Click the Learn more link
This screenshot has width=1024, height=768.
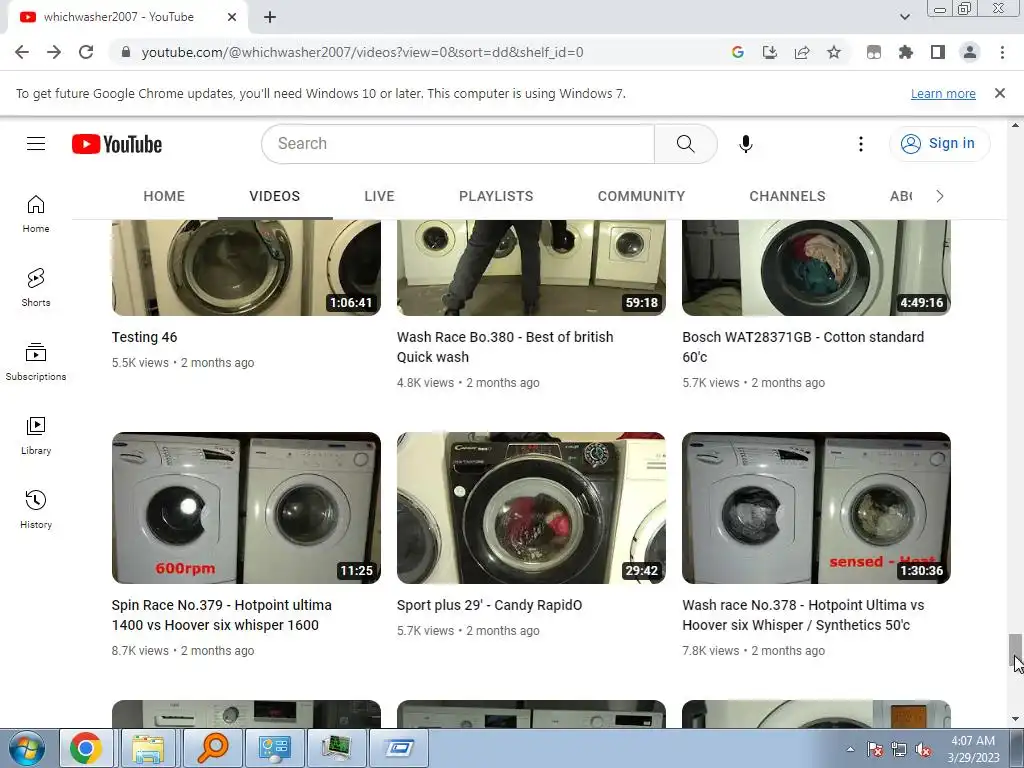pyautogui.click(x=943, y=93)
